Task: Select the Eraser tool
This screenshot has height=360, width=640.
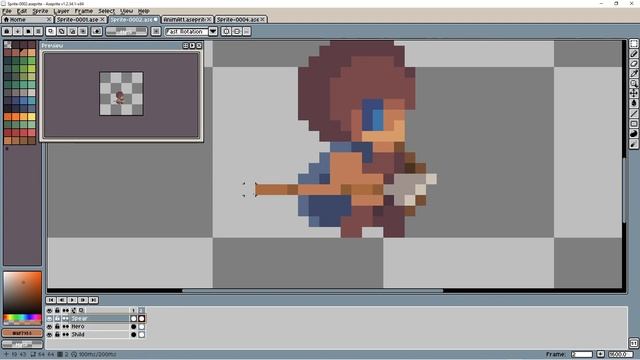Action: tap(633, 64)
